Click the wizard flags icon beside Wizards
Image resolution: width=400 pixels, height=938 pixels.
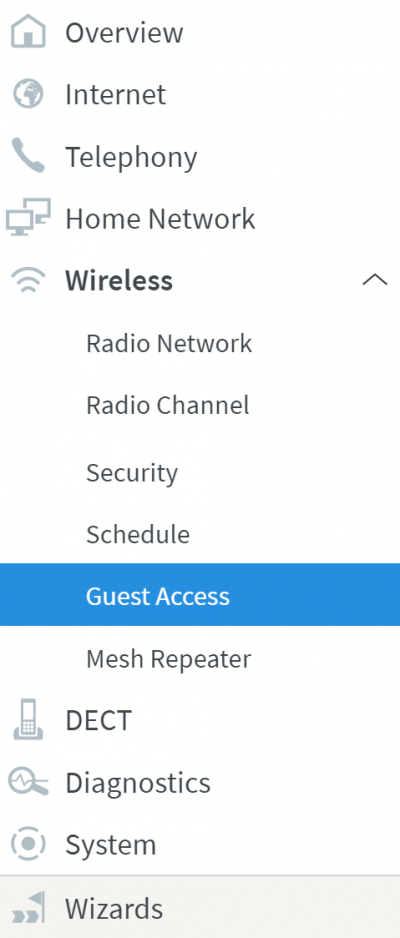(28, 908)
